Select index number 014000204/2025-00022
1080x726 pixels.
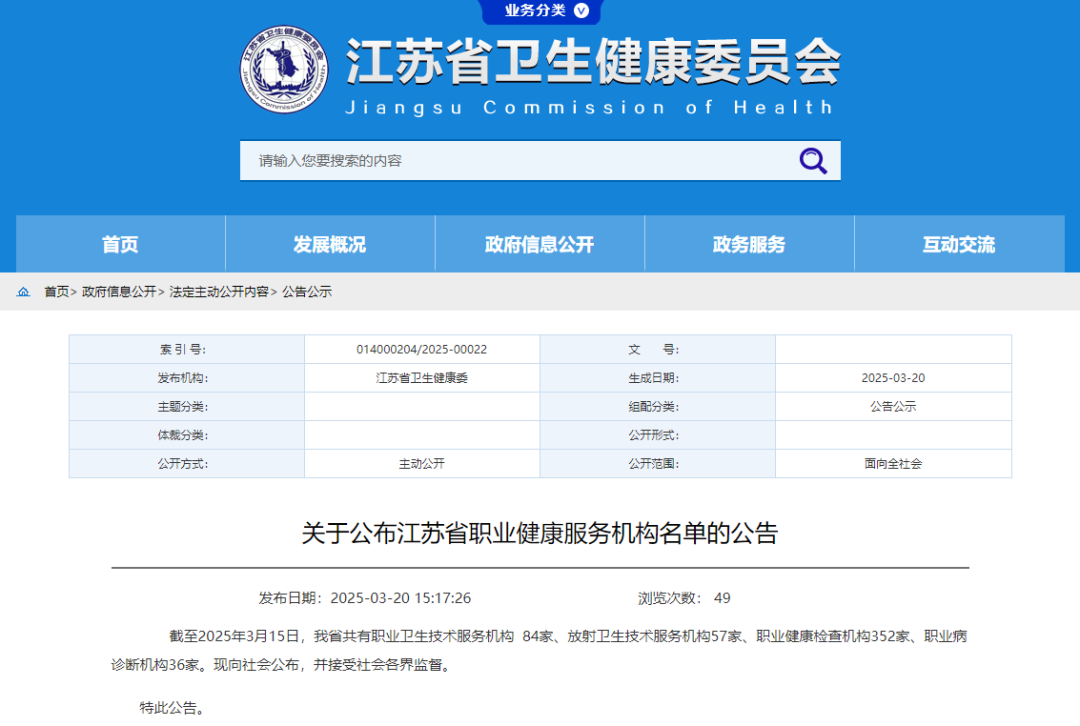[422, 349]
